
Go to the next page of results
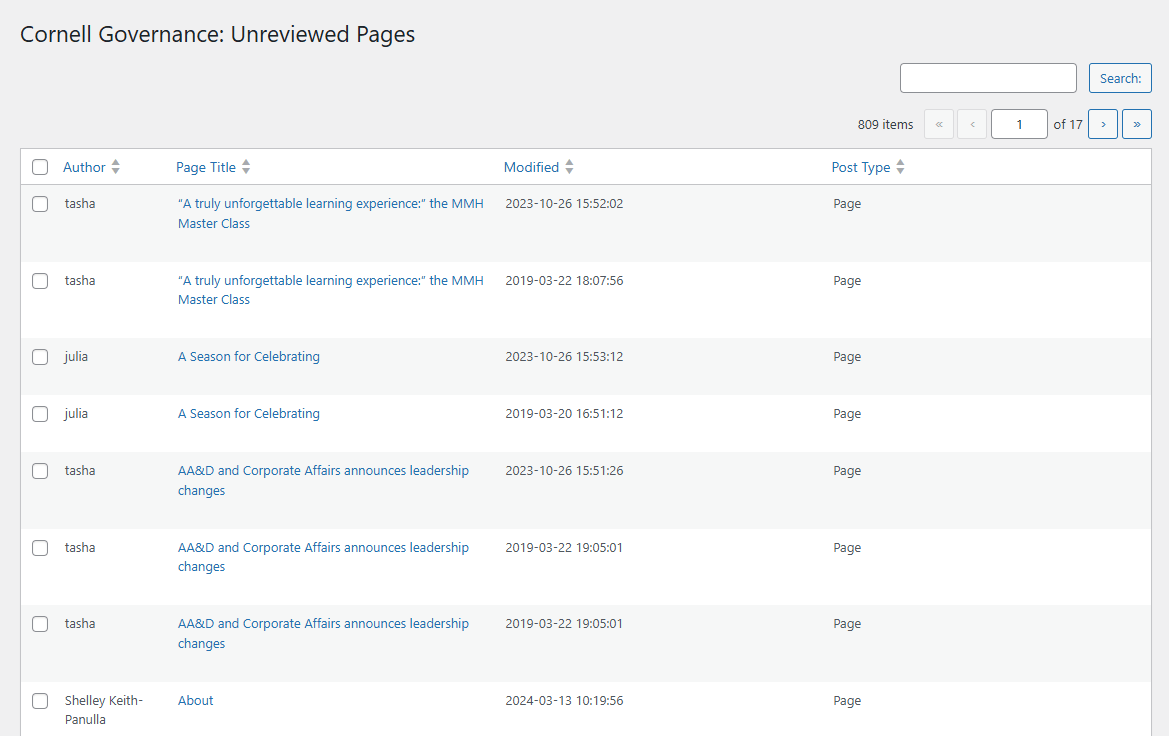[1103, 125]
